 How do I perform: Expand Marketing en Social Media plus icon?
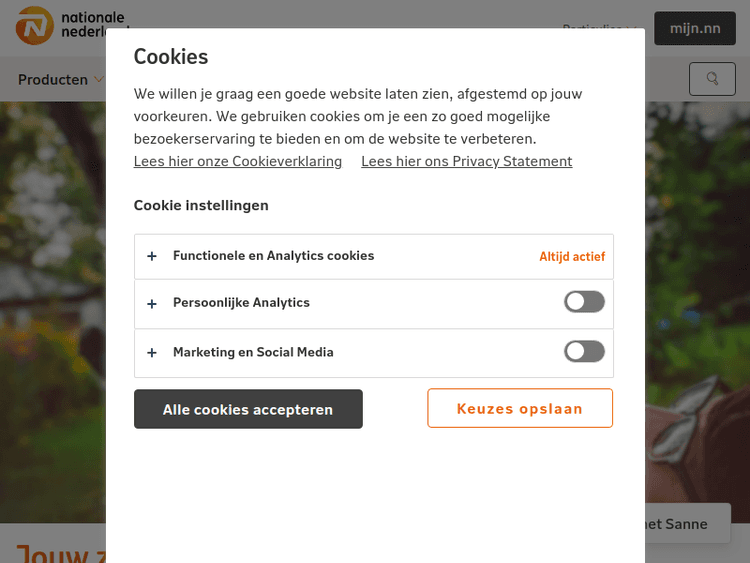(152, 353)
